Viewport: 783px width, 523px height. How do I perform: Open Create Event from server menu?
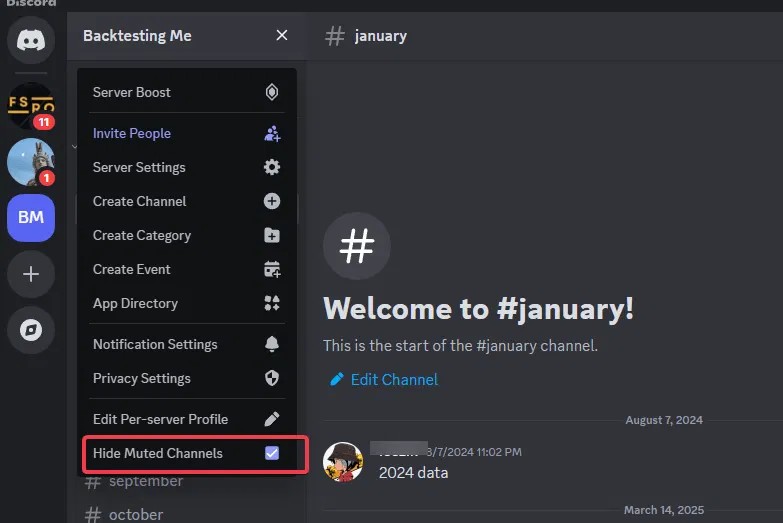click(132, 269)
